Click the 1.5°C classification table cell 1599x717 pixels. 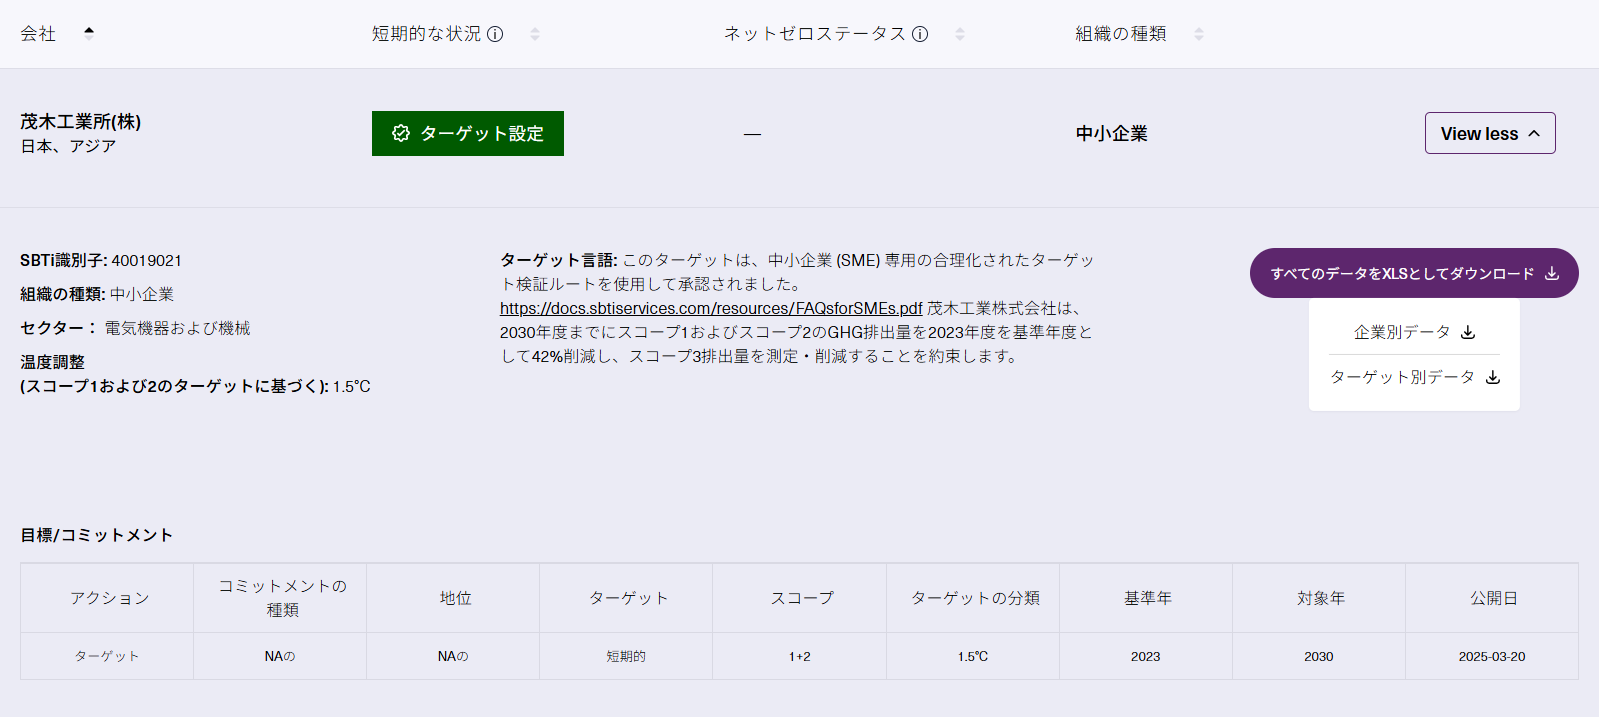[x=973, y=656]
